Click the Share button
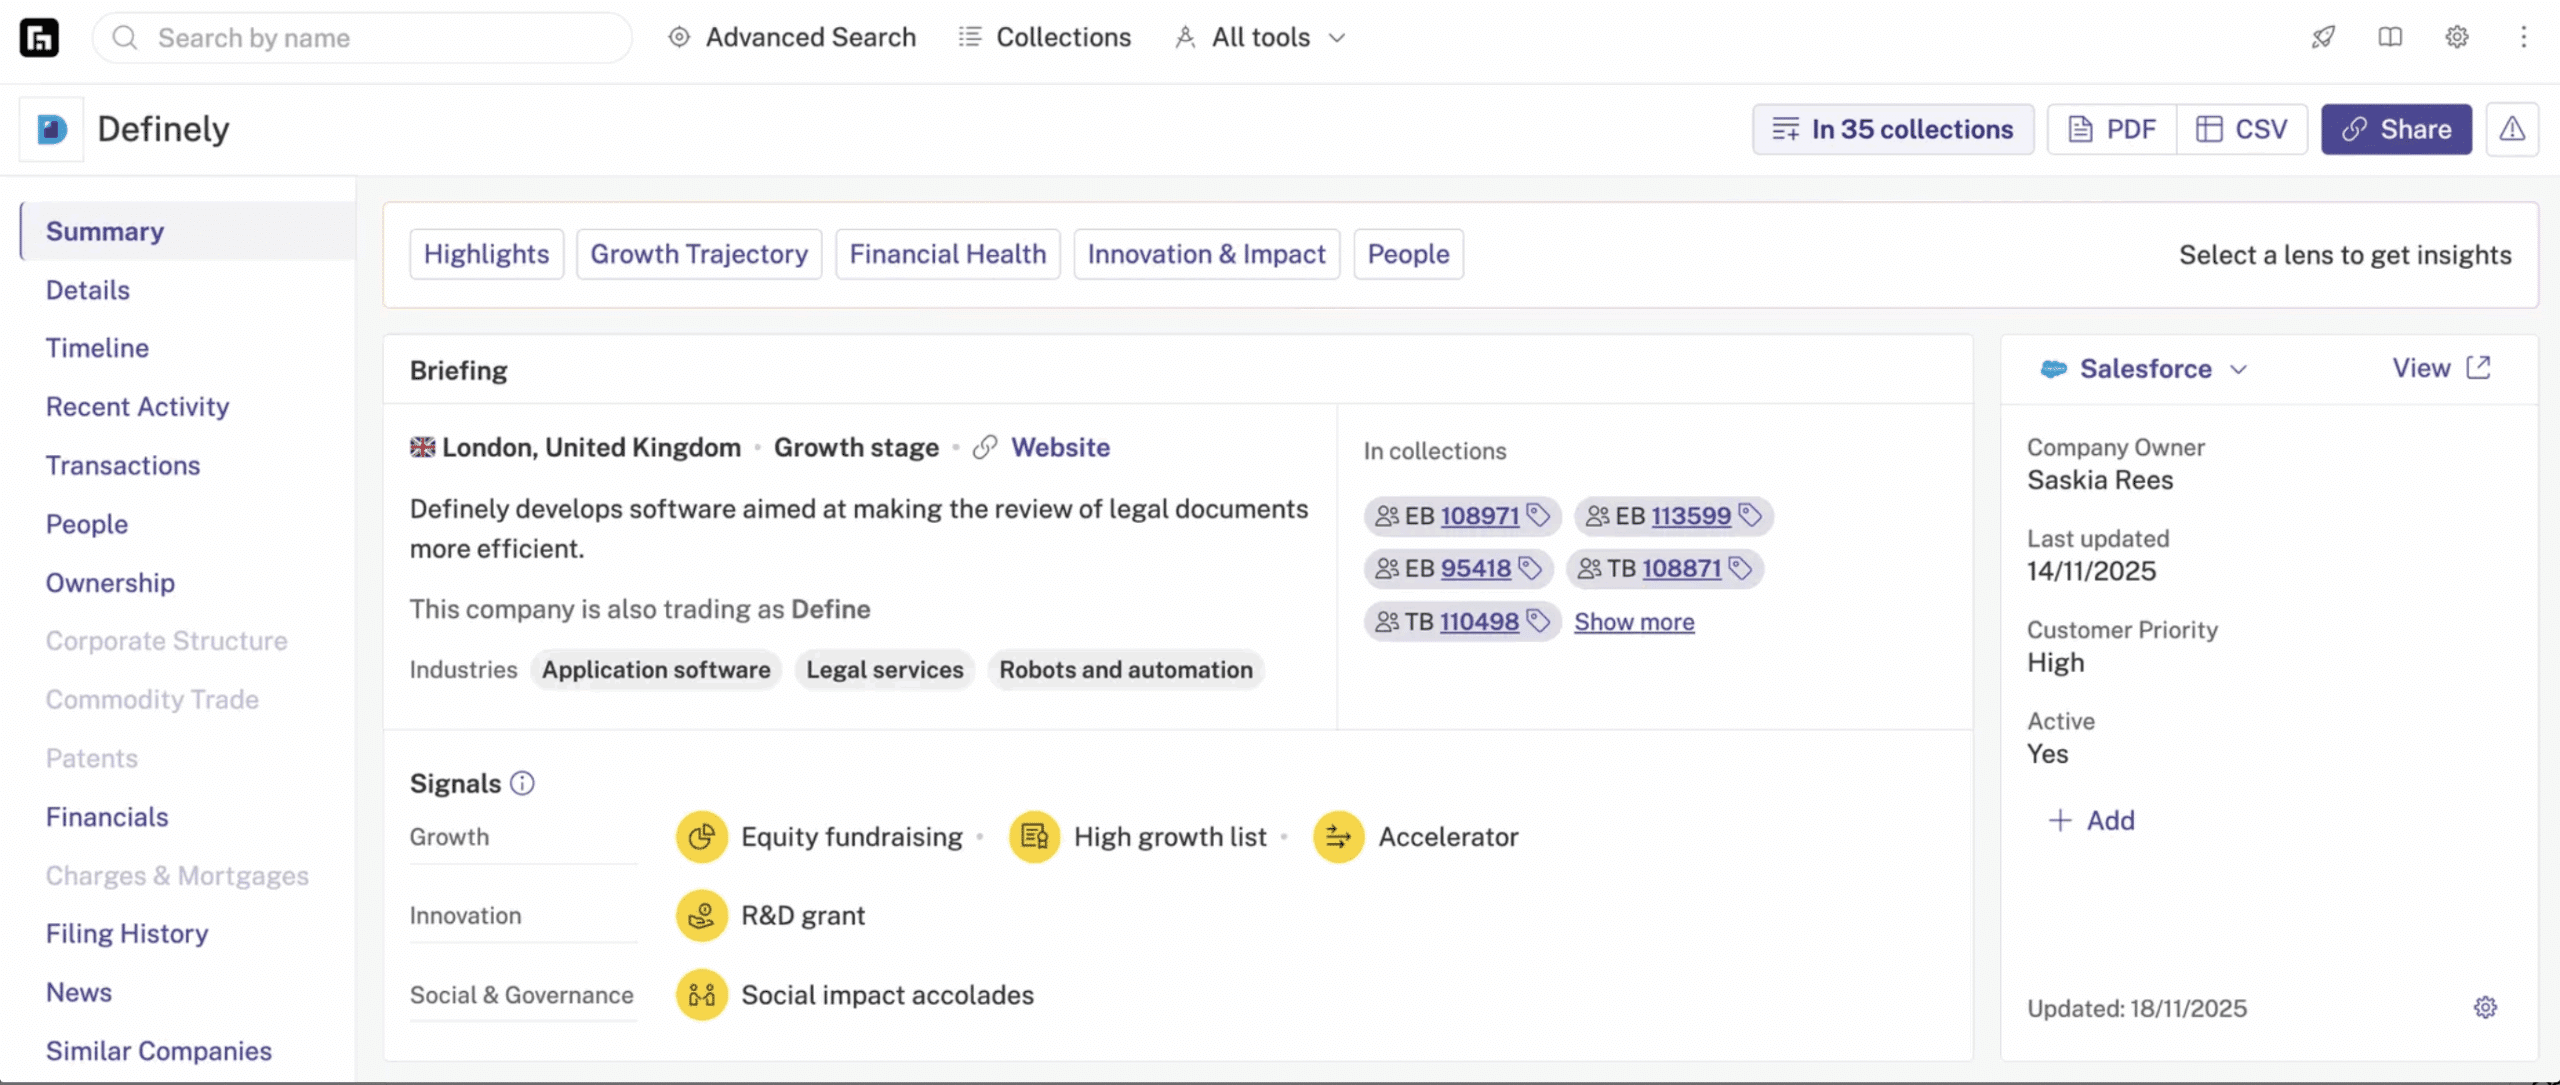Viewport: 2560px width, 1085px height. tap(2396, 129)
